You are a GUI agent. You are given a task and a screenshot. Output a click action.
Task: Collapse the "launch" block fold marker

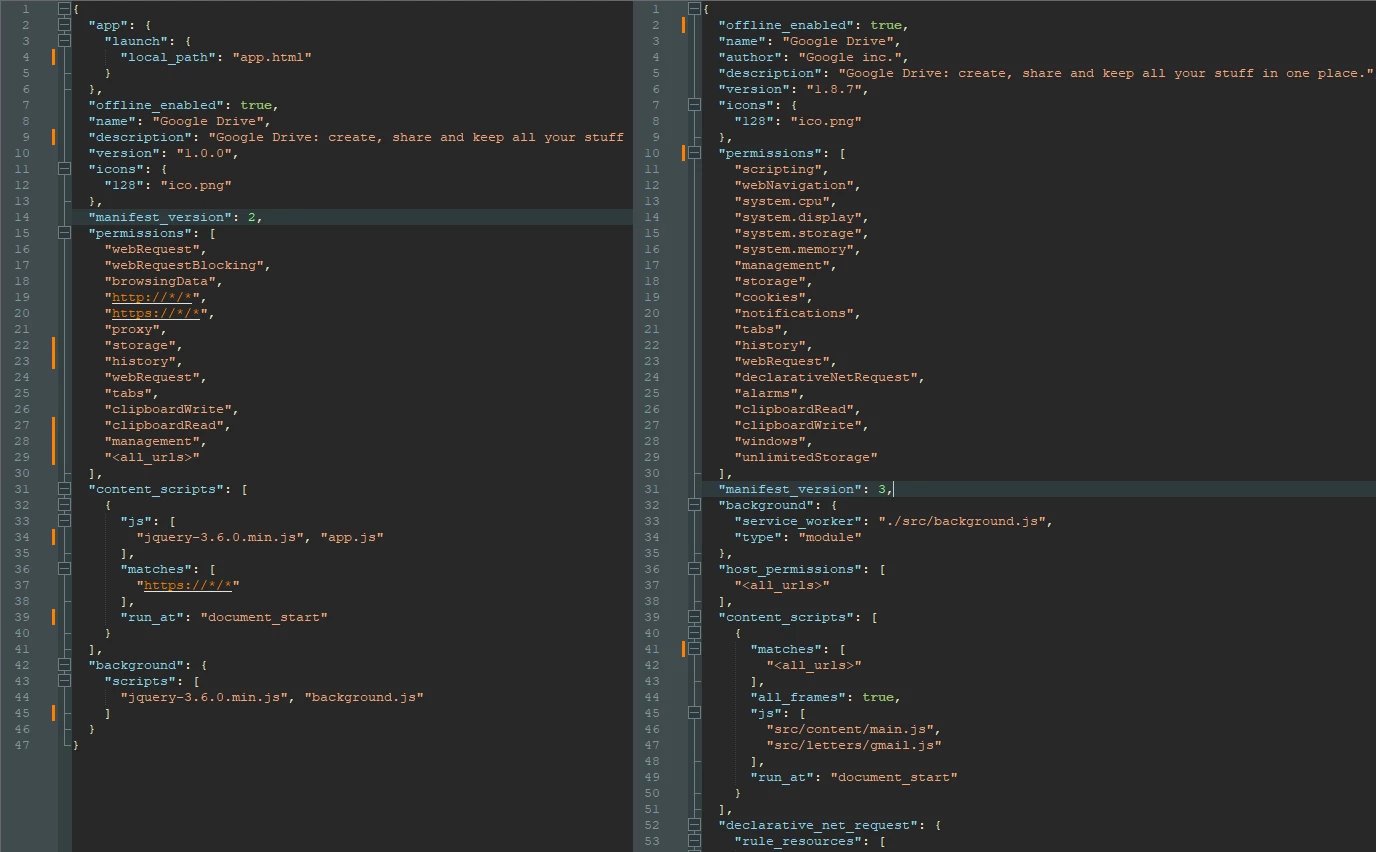(x=65, y=41)
